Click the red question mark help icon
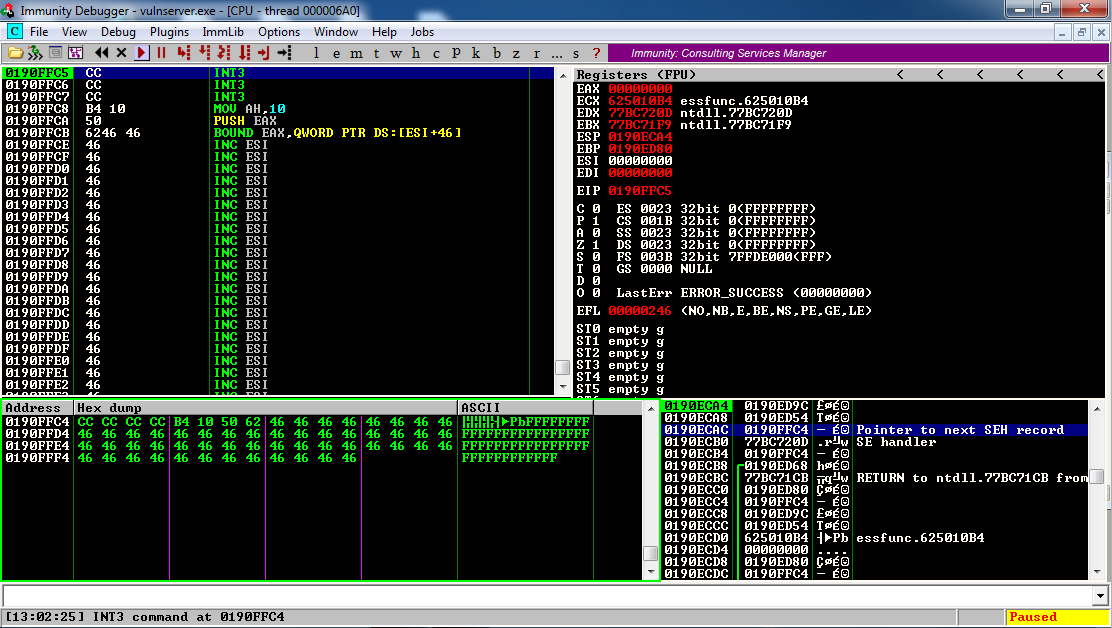 pyautogui.click(x=597, y=53)
